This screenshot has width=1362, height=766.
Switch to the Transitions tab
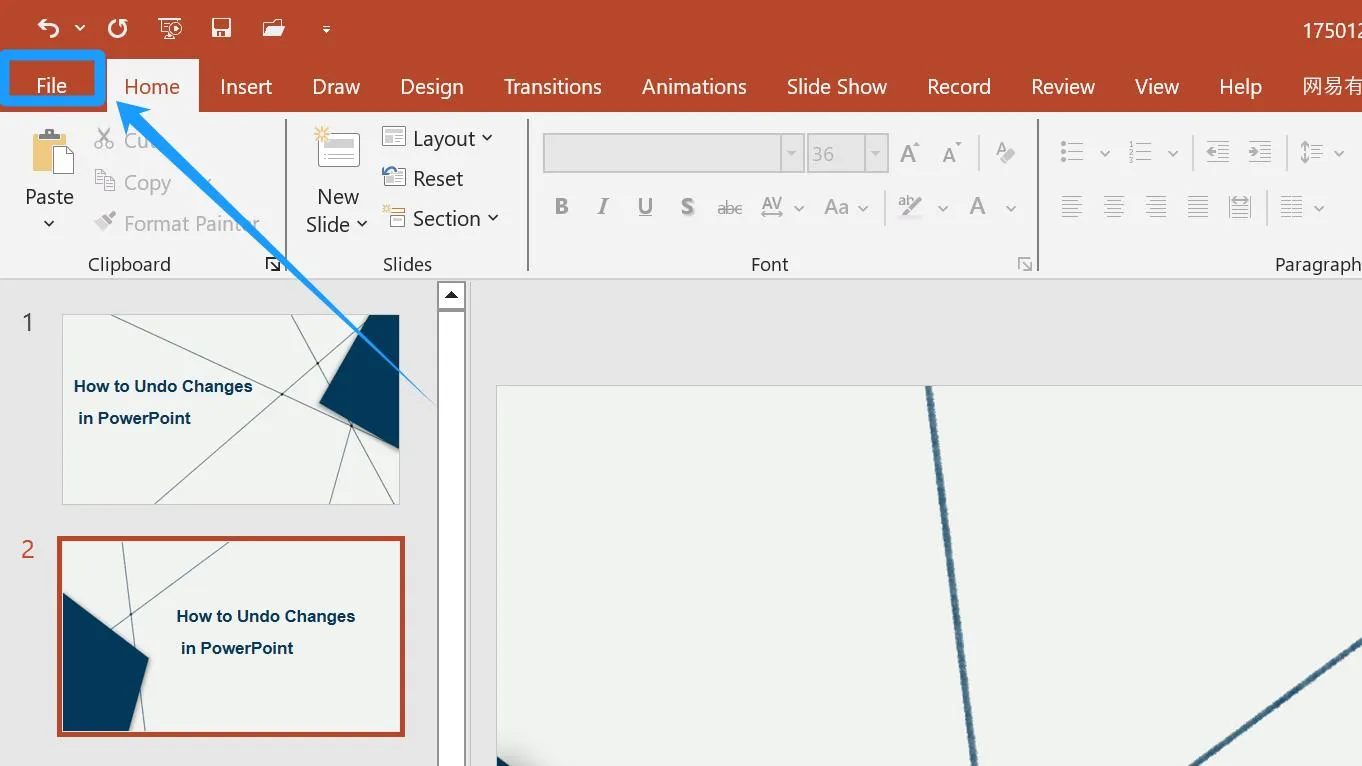[552, 87]
